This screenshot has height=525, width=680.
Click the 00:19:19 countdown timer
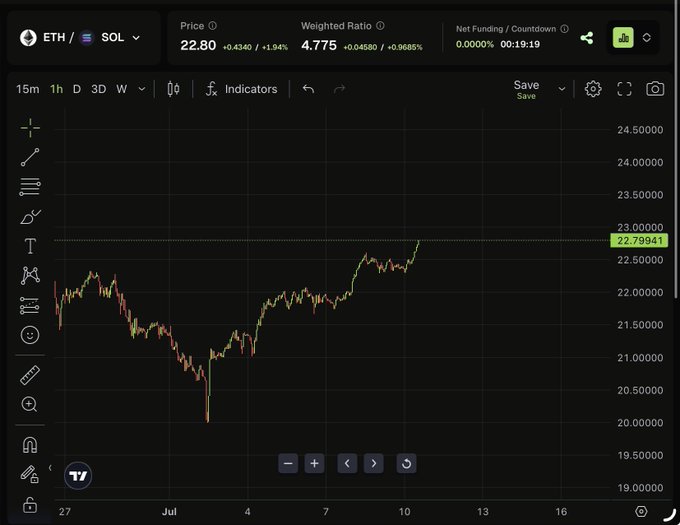(x=520, y=44)
